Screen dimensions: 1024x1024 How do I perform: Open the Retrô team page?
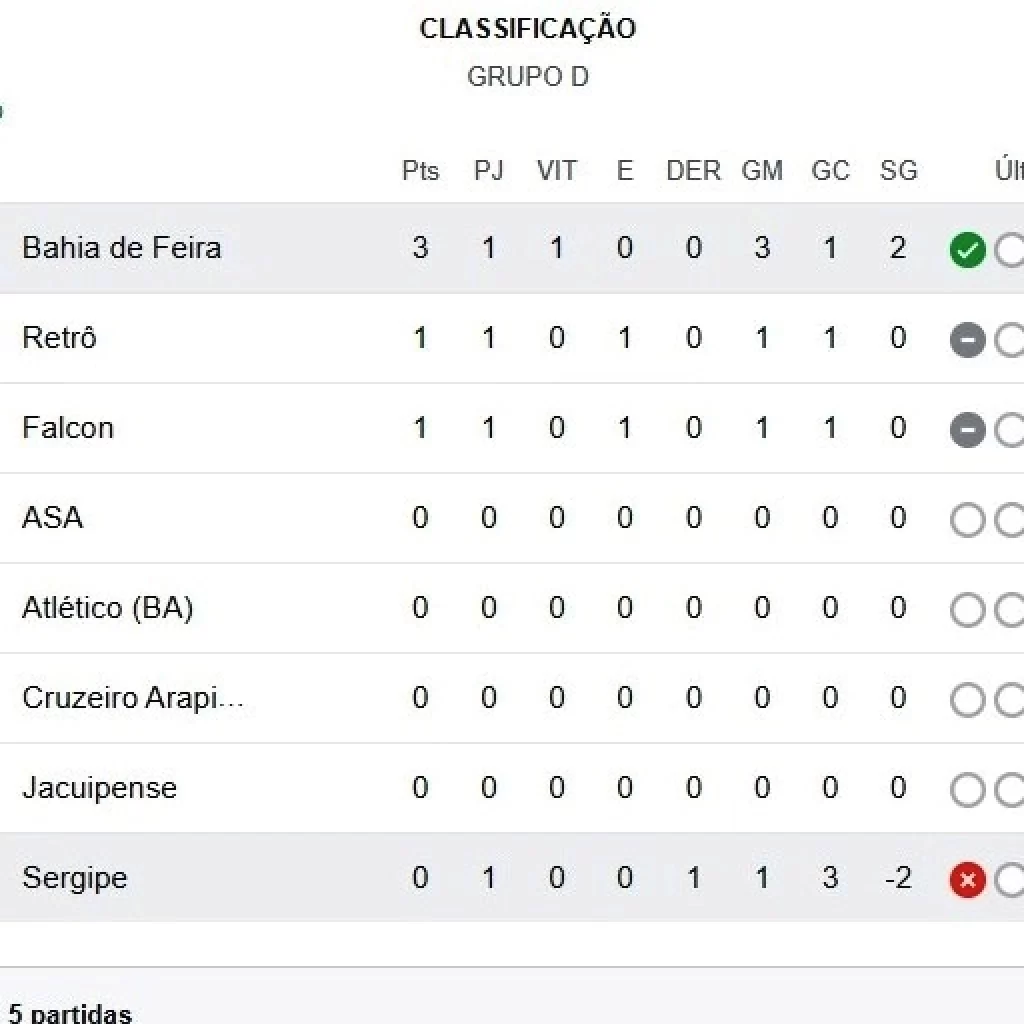[x=59, y=338]
